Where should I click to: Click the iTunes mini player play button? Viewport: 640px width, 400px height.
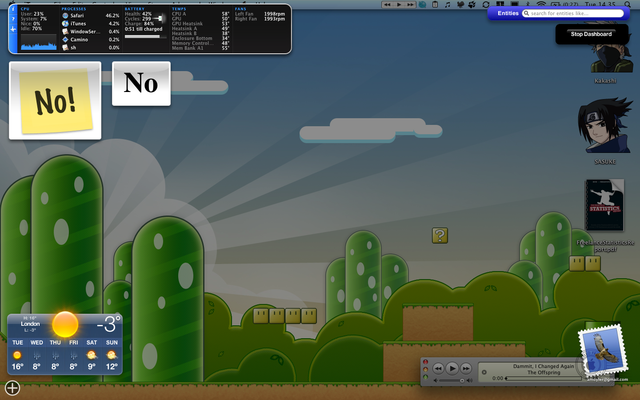[x=452, y=369]
